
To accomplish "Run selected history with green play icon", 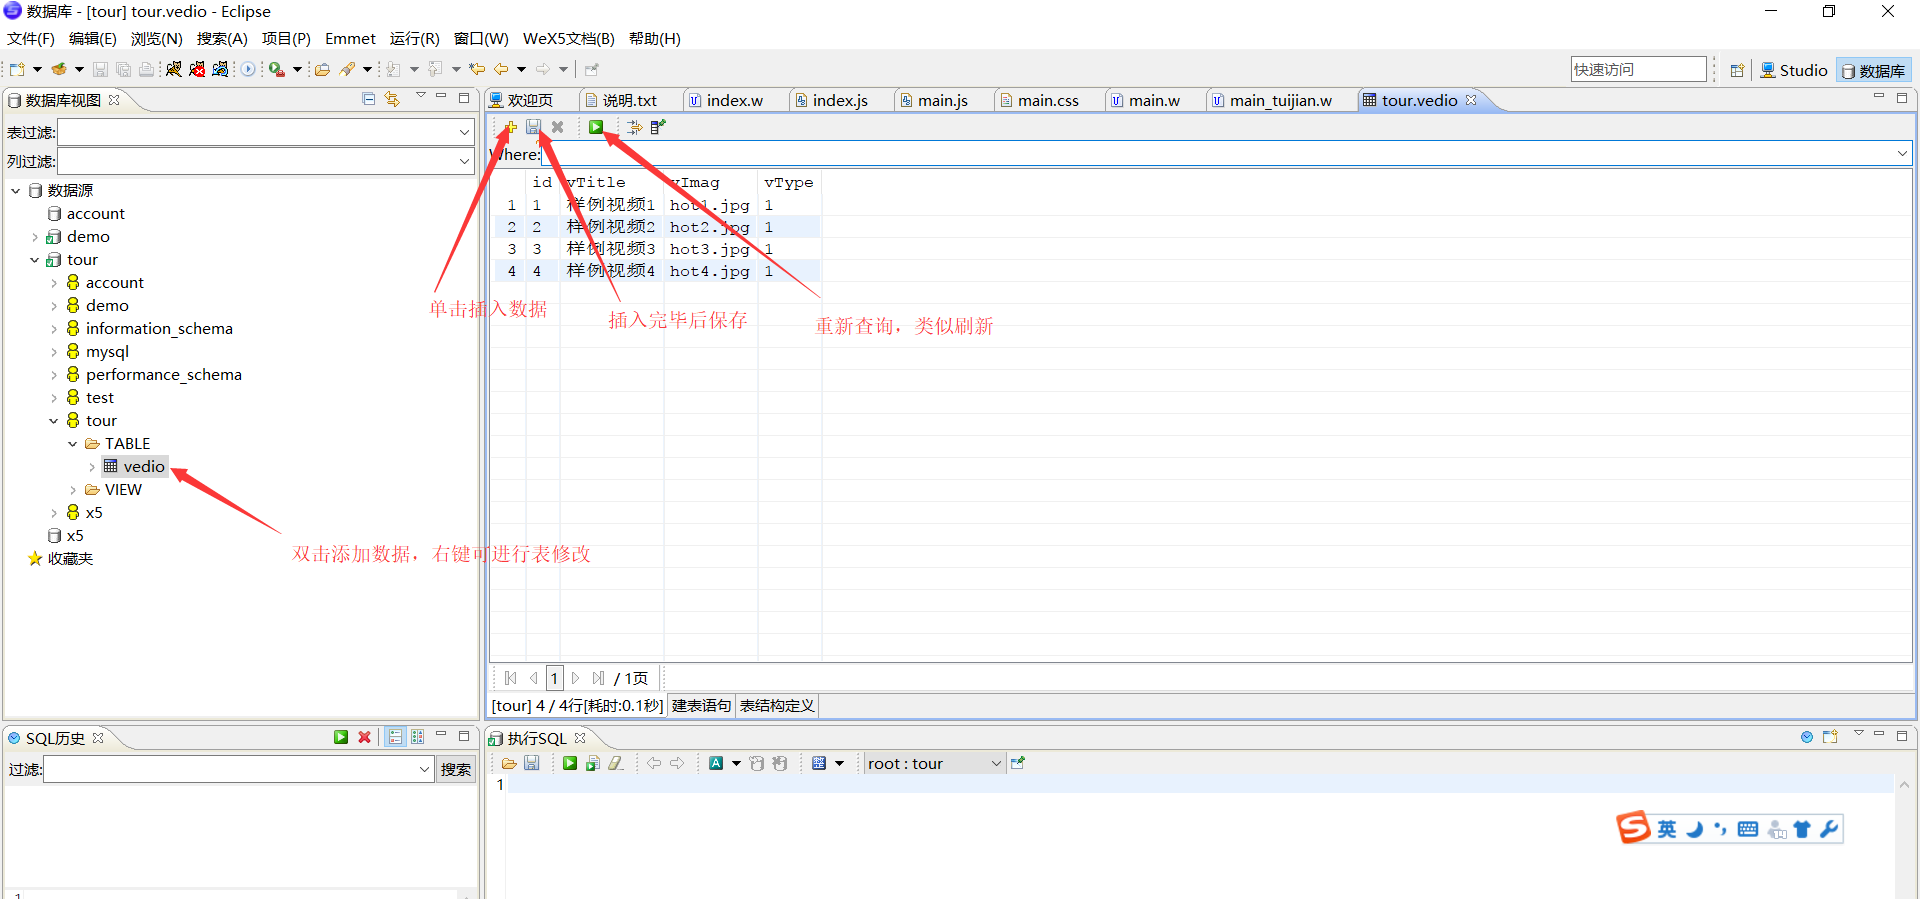I will (341, 737).
